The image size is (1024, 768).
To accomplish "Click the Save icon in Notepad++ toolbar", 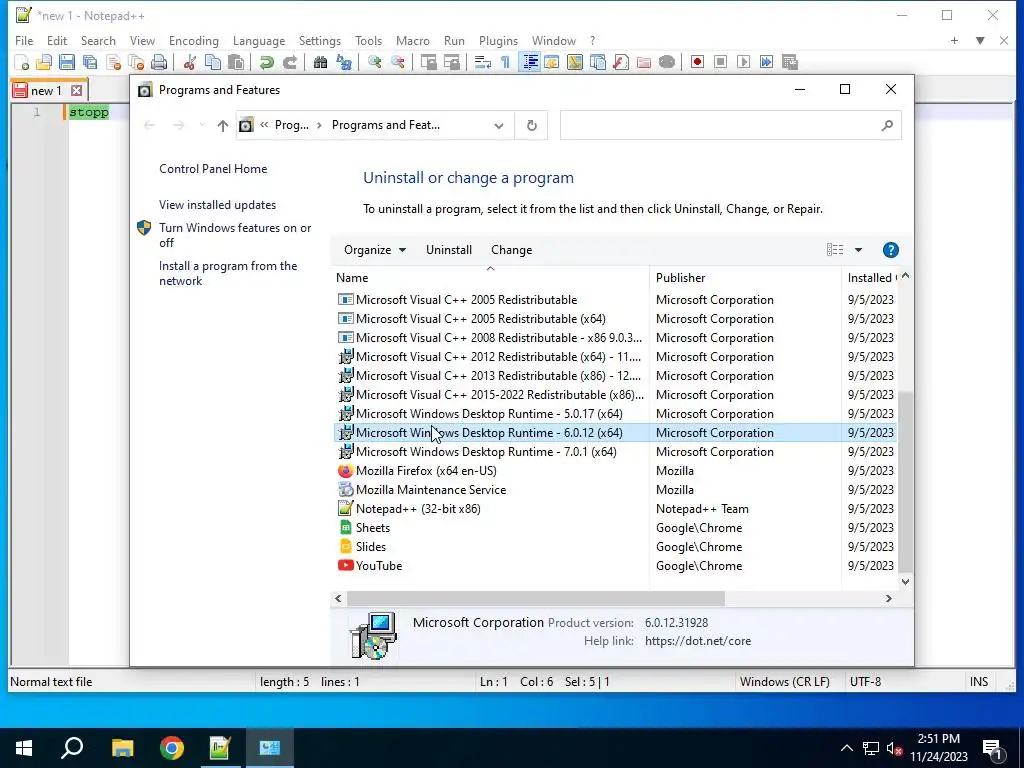I will pos(67,63).
